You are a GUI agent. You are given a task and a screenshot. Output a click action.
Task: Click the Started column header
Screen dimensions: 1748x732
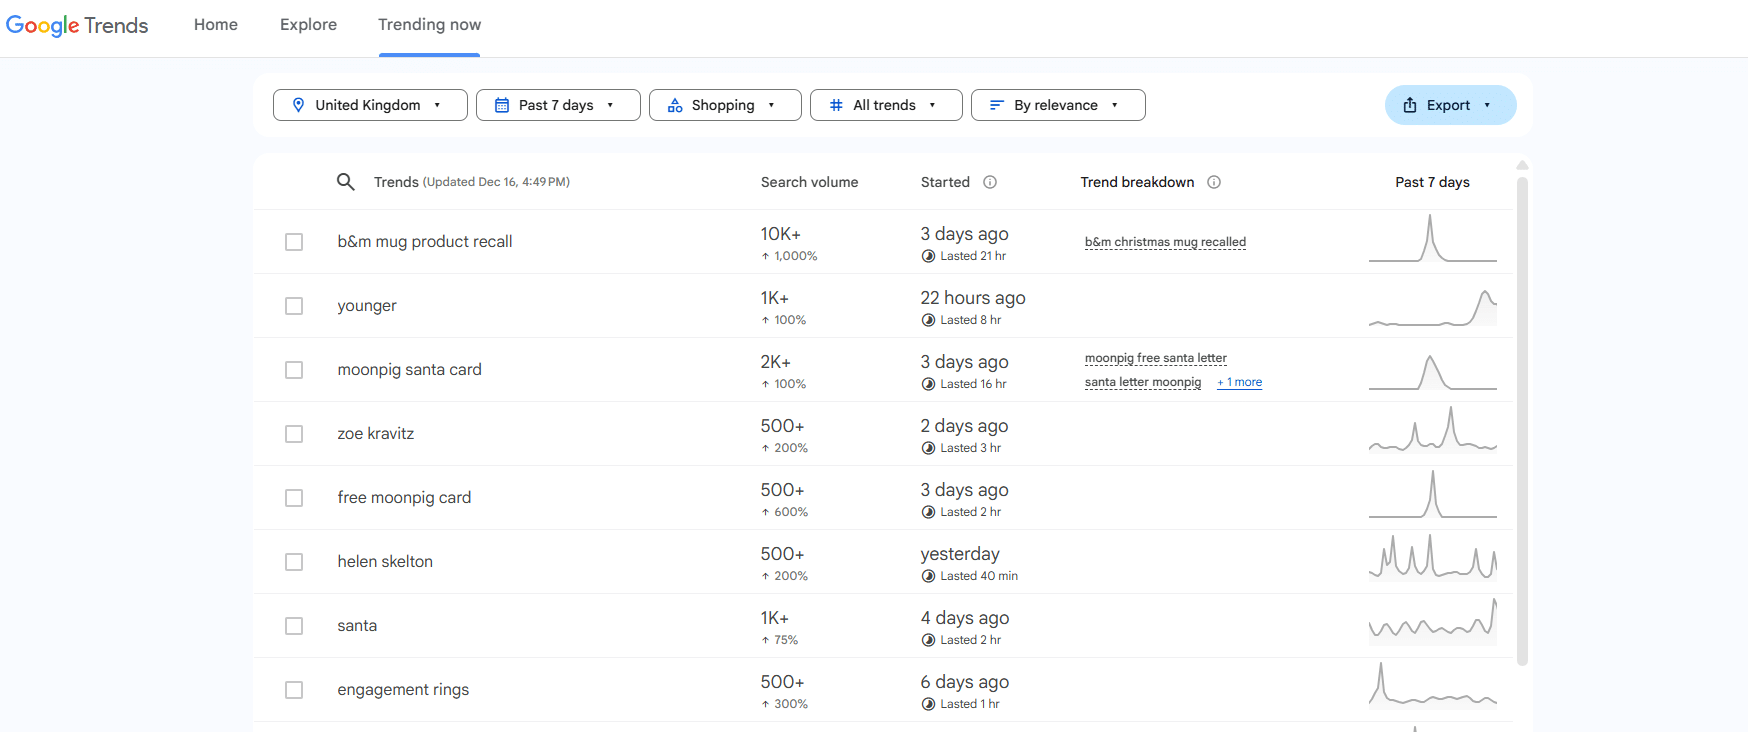click(945, 182)
